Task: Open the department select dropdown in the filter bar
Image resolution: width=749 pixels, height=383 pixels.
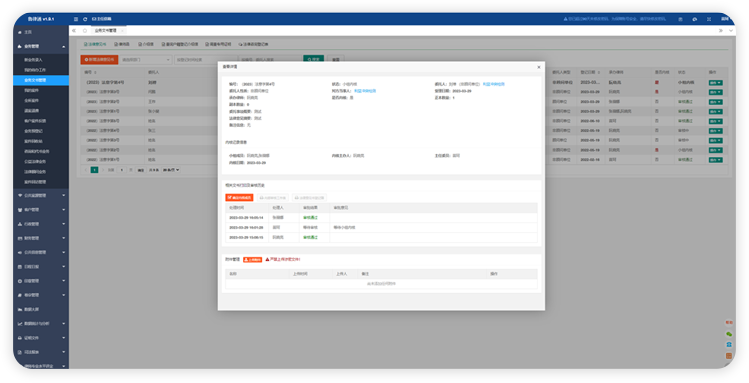Action: (x=145, y=60)
